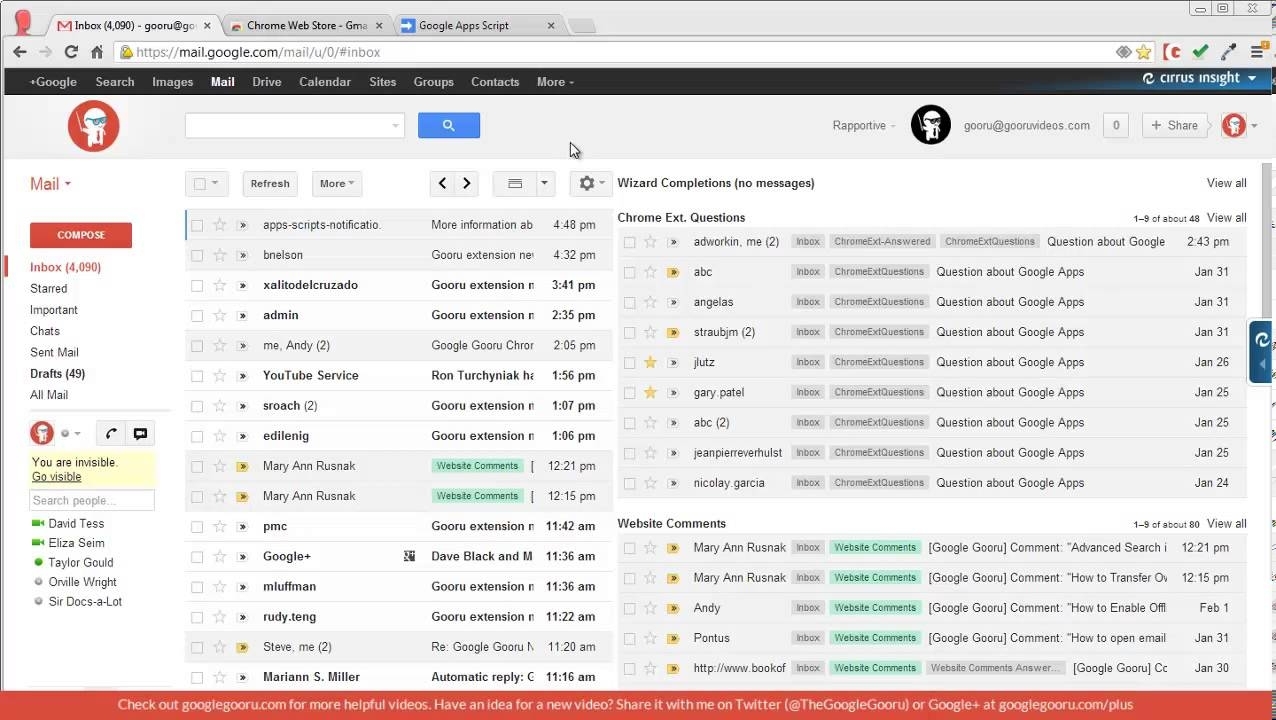Open the split pane mode dropdown arrow

(544, 183)
